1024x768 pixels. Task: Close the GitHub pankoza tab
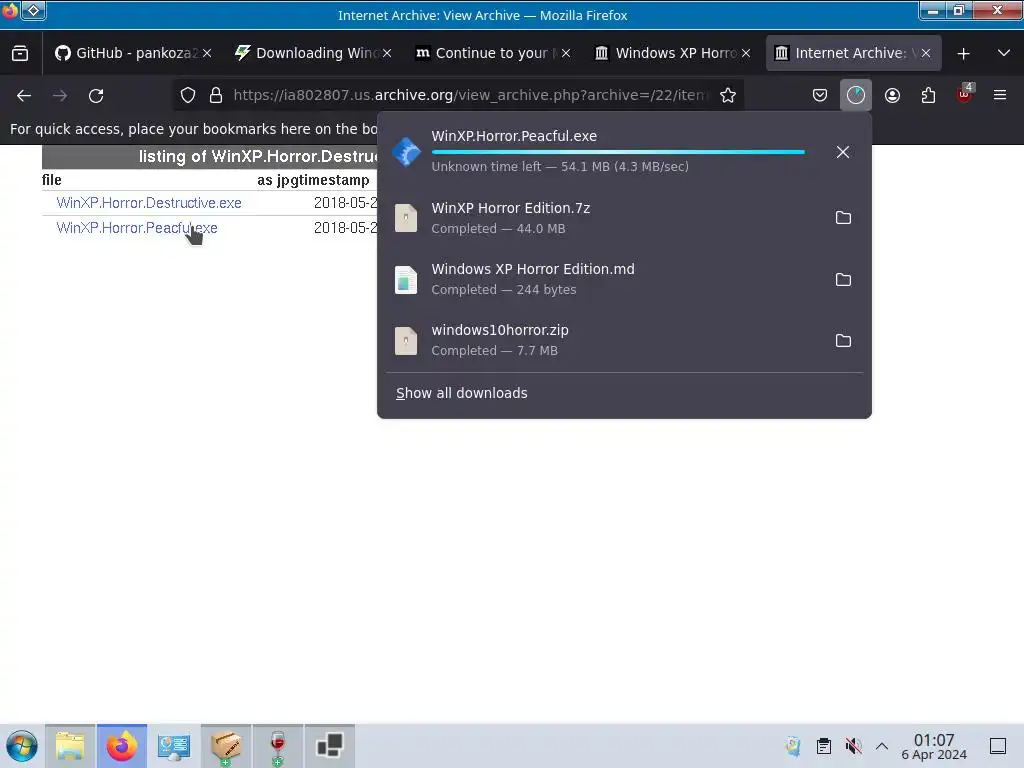[x=207, y=54]
